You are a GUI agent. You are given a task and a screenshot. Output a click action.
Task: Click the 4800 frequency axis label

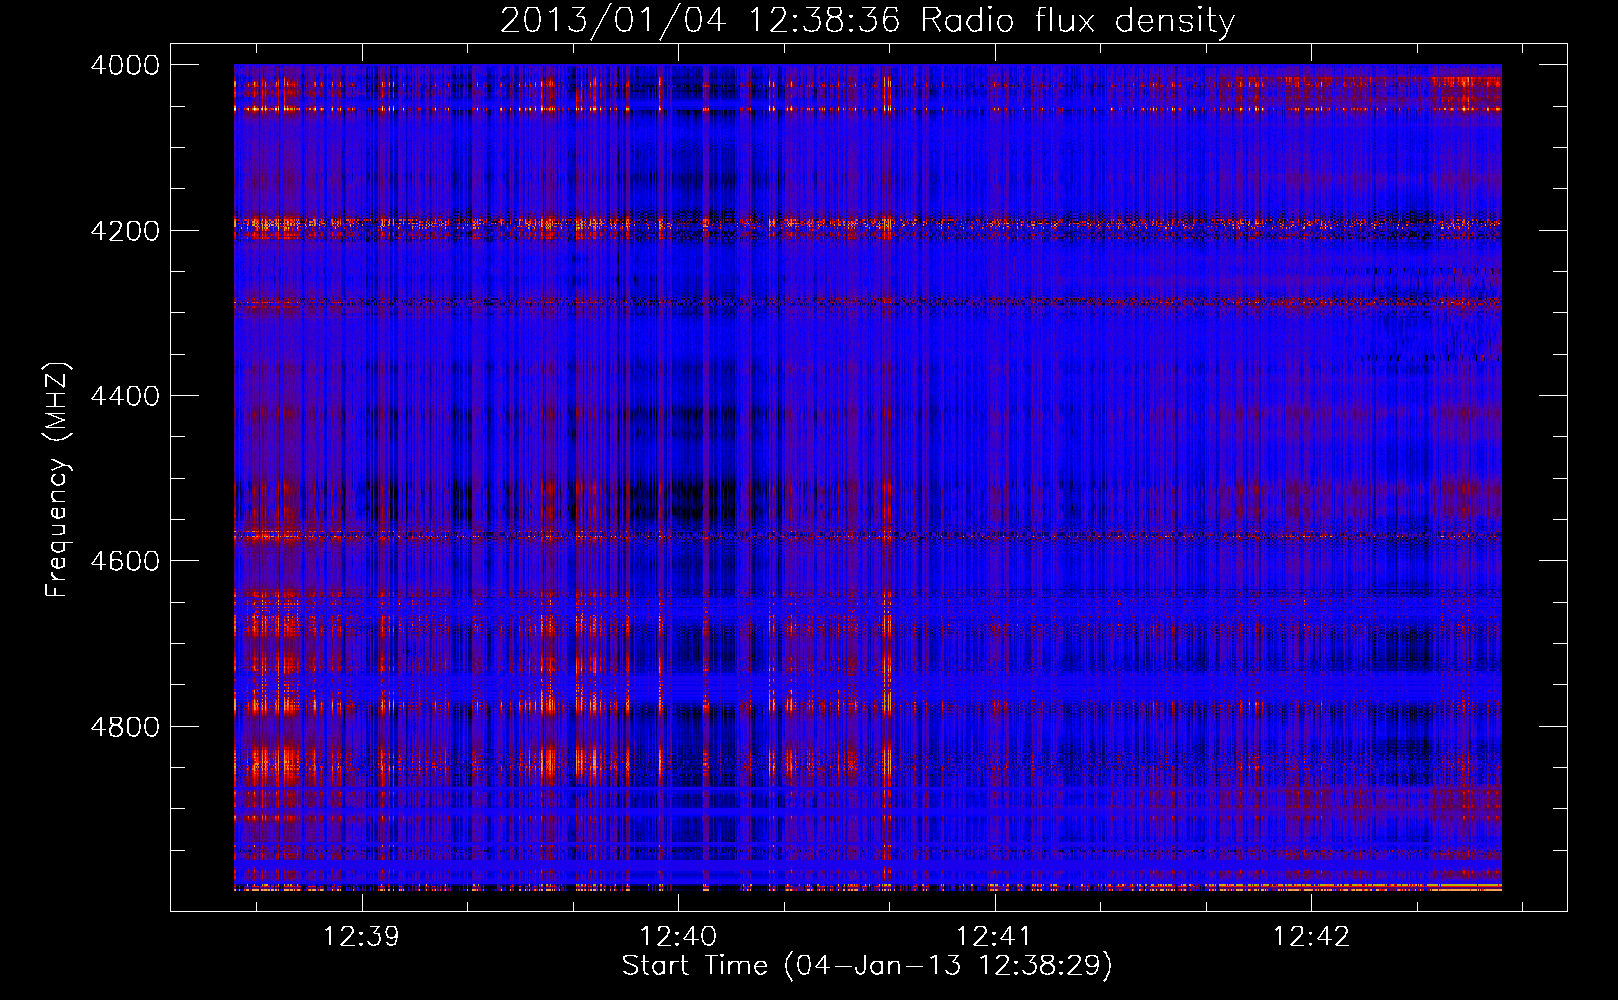point(125,726)
